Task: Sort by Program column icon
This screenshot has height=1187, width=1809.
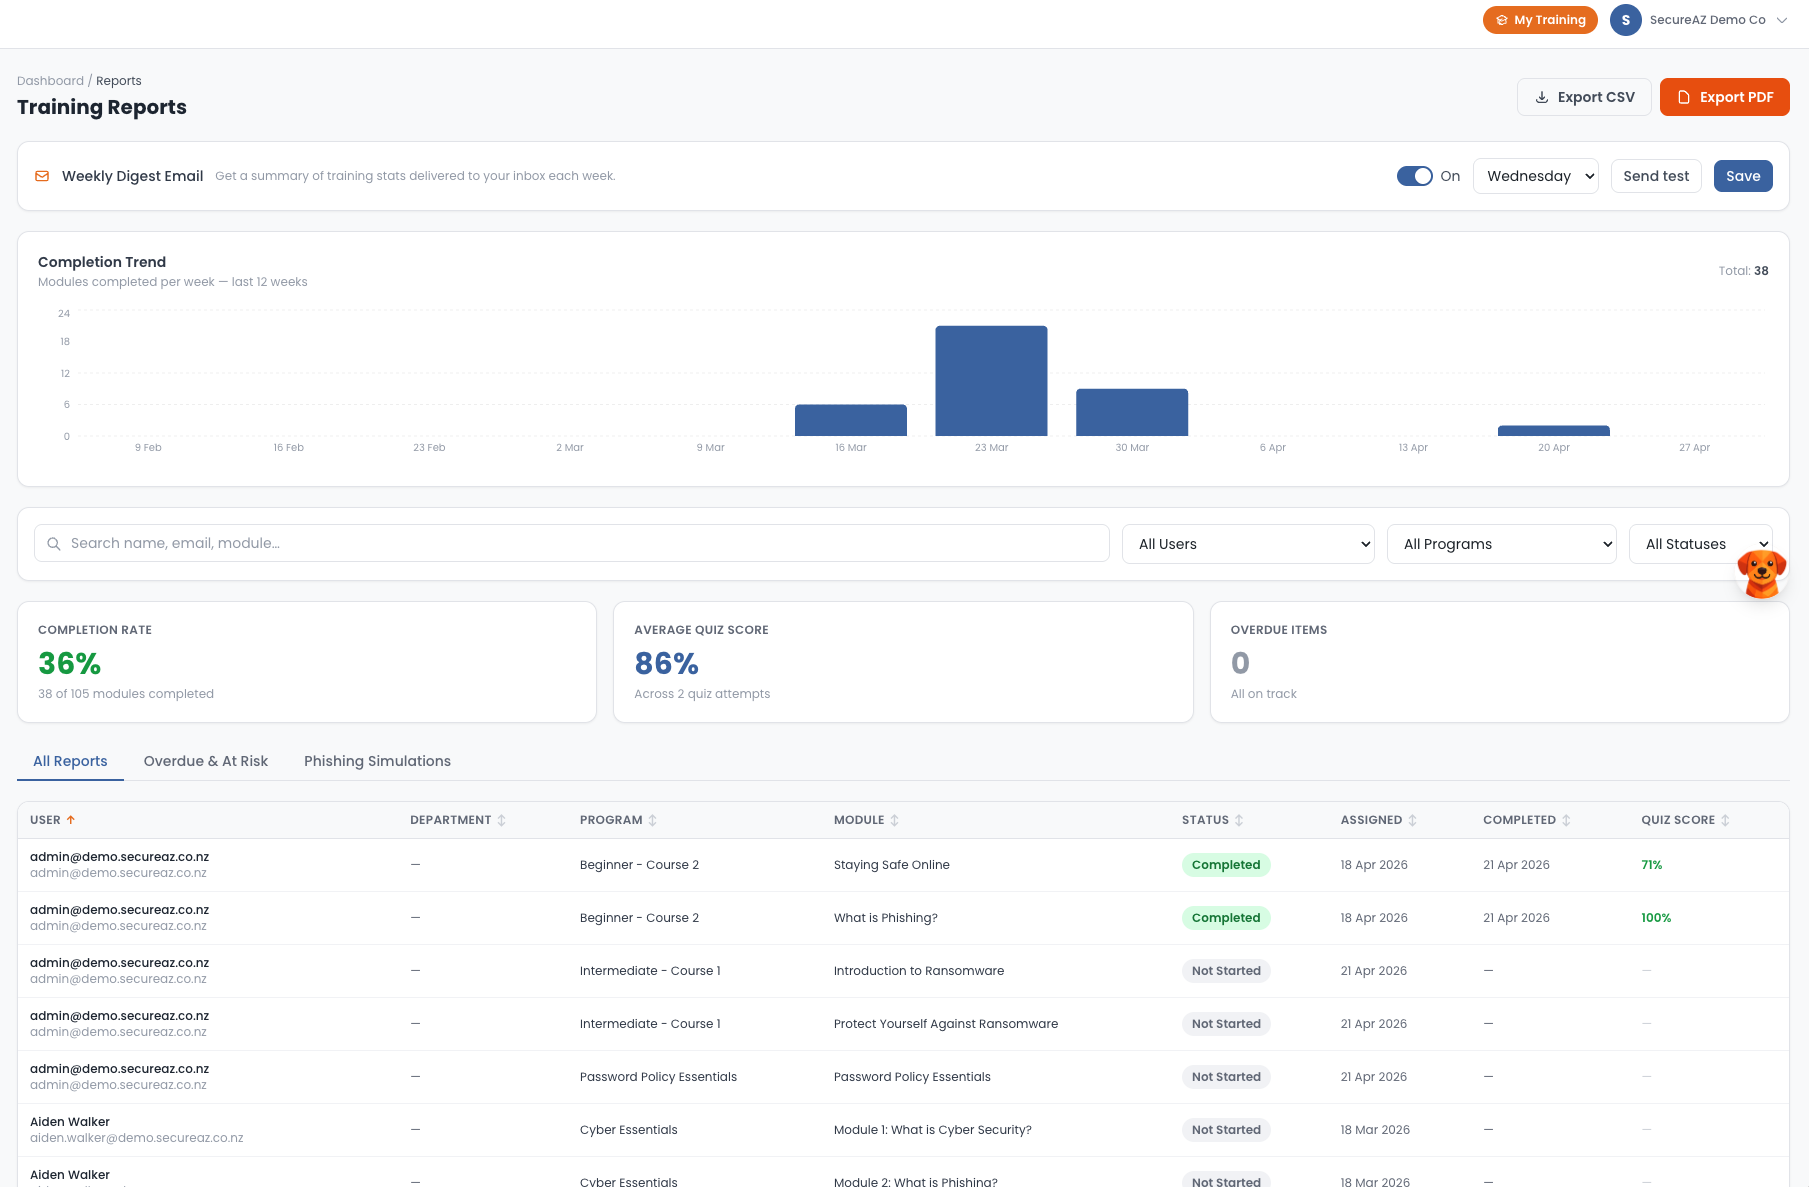Action: [653, 820]
